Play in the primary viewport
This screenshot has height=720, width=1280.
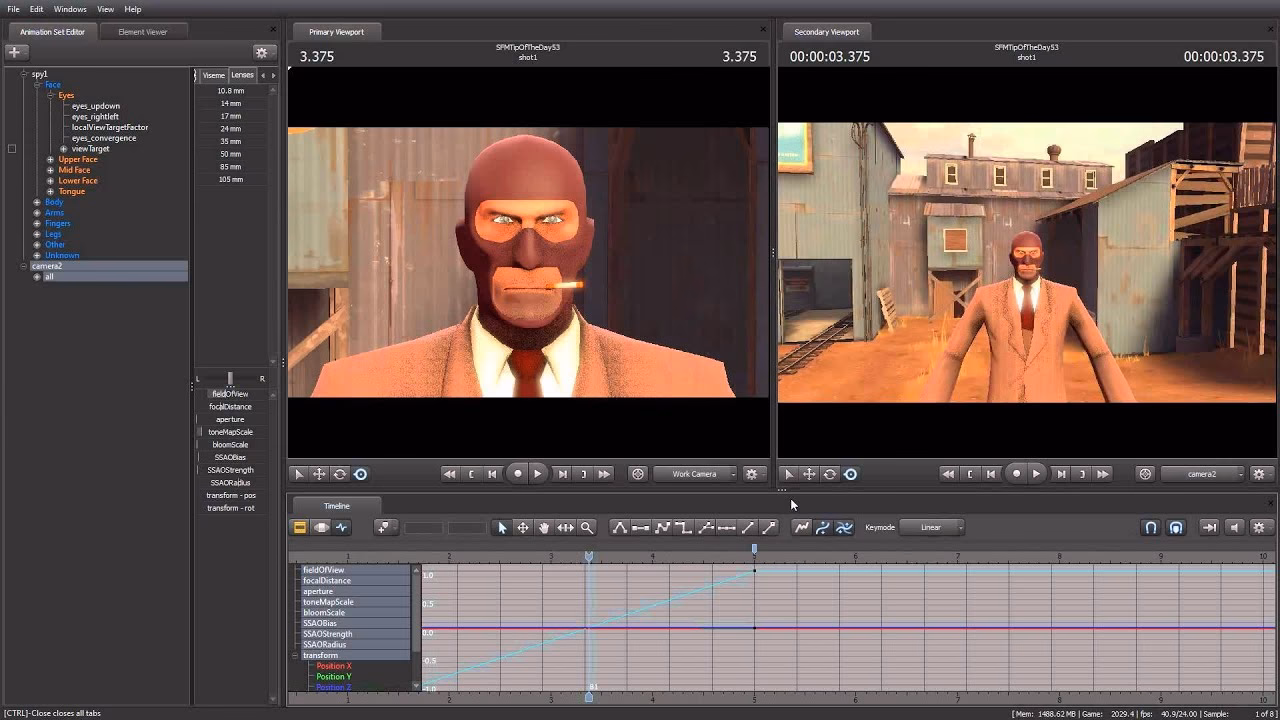point(538,474)
